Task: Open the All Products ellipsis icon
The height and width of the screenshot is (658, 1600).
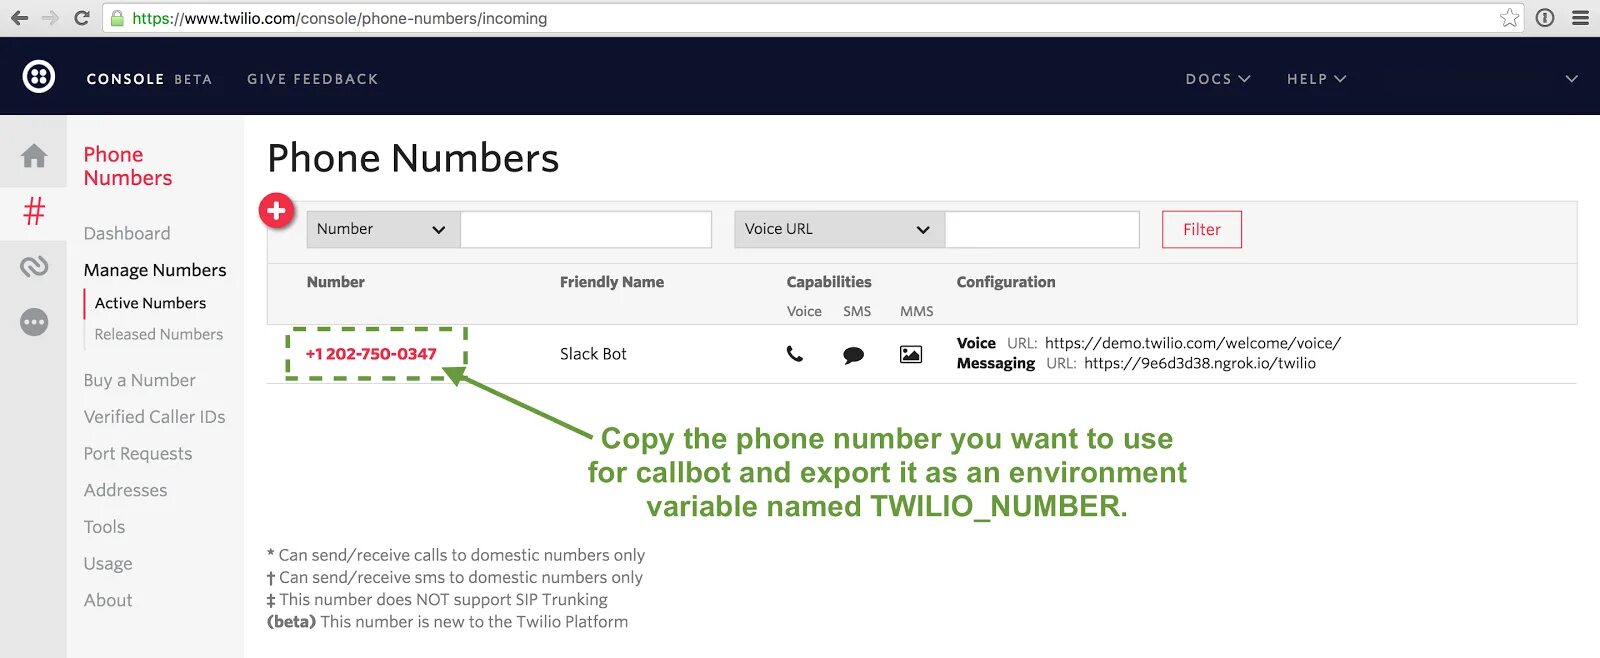Action: click(x=34, y=322)
